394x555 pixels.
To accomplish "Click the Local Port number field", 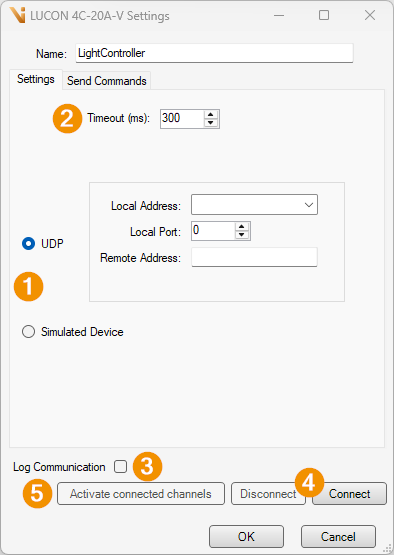I will coord(213,231).
